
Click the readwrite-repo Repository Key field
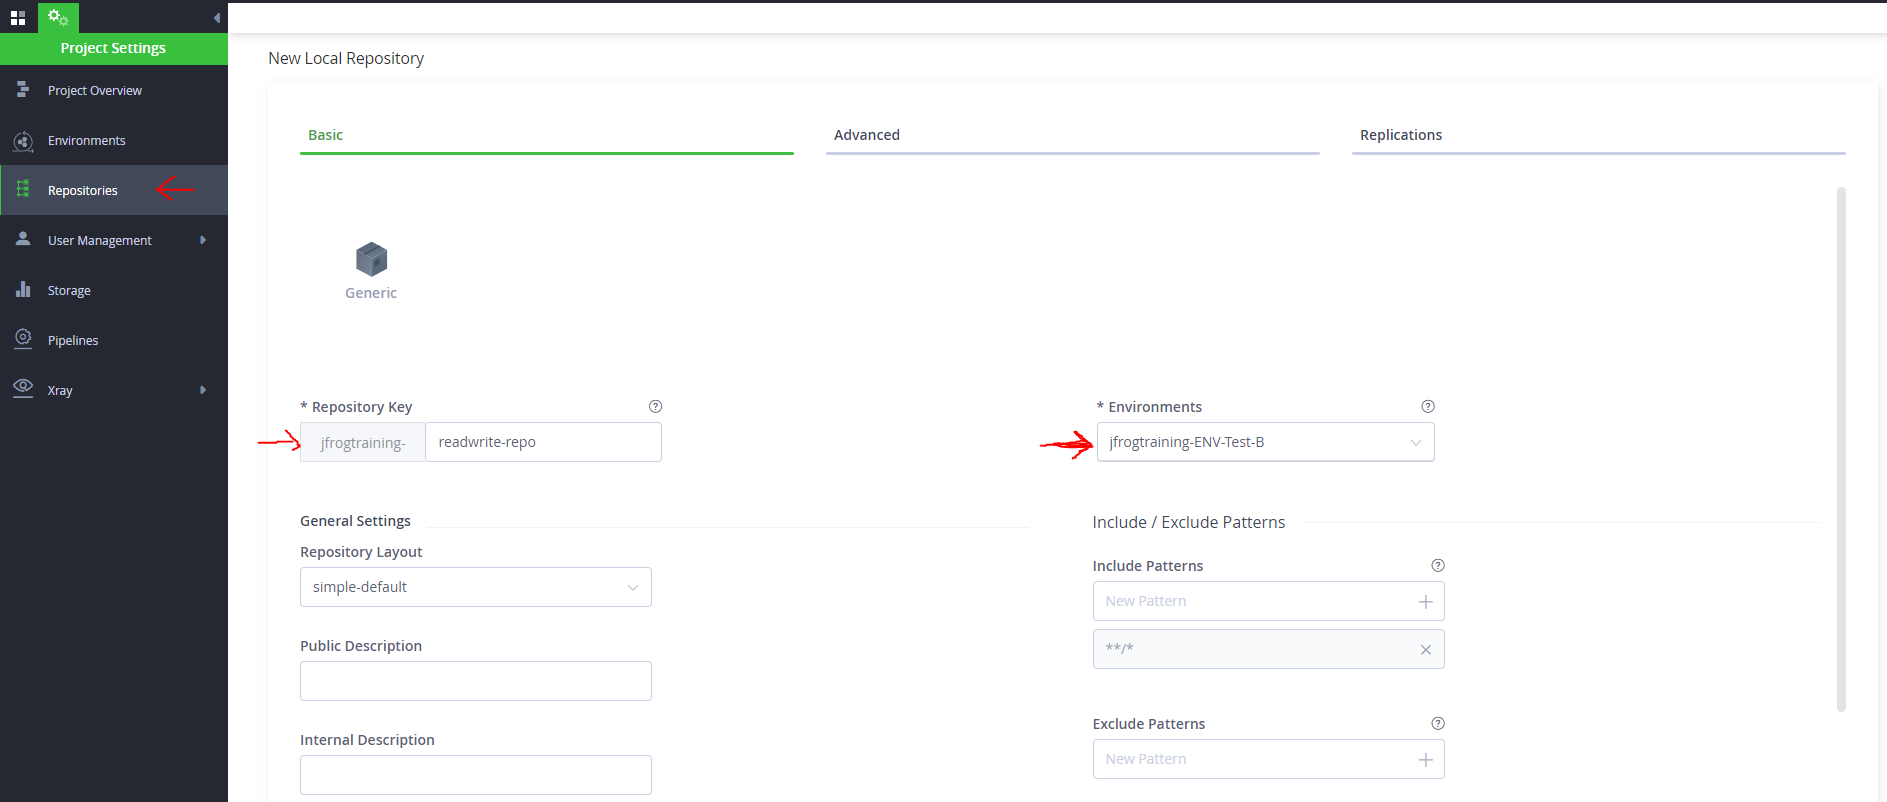pyautogui.click(x=543, y=442)
